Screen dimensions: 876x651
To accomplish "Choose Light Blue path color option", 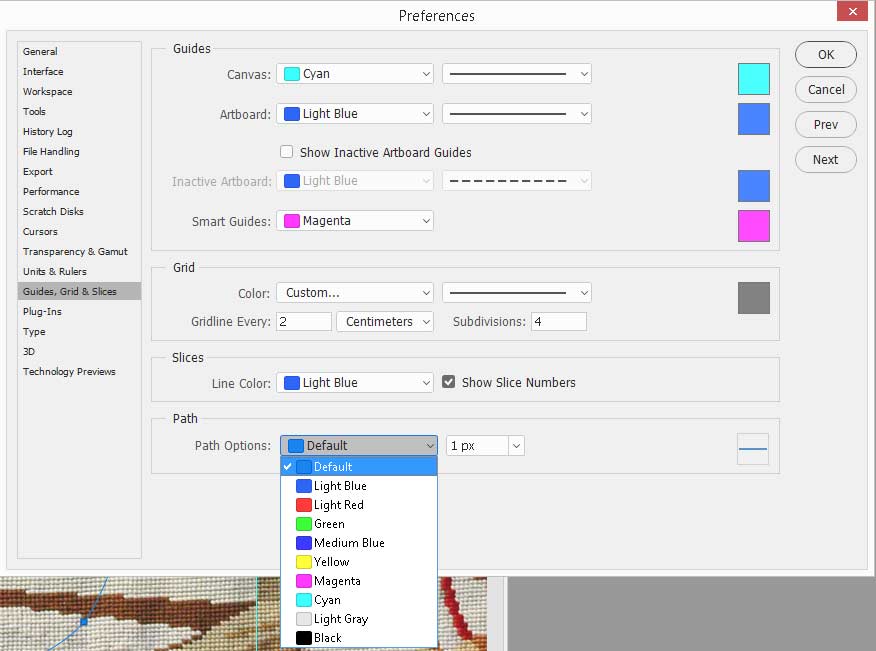I will point(359,486).
